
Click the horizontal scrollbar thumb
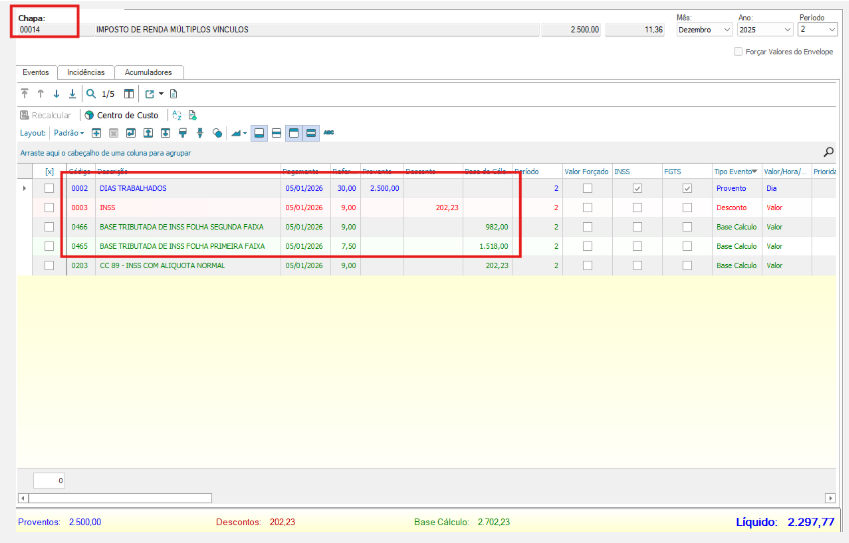120,498
